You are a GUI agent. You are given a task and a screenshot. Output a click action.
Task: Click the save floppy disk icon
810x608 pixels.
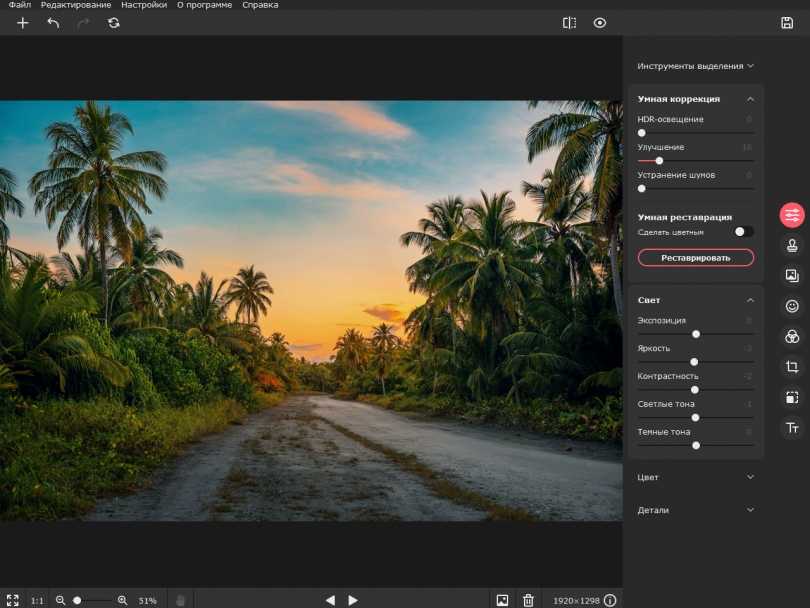[787, 23]
